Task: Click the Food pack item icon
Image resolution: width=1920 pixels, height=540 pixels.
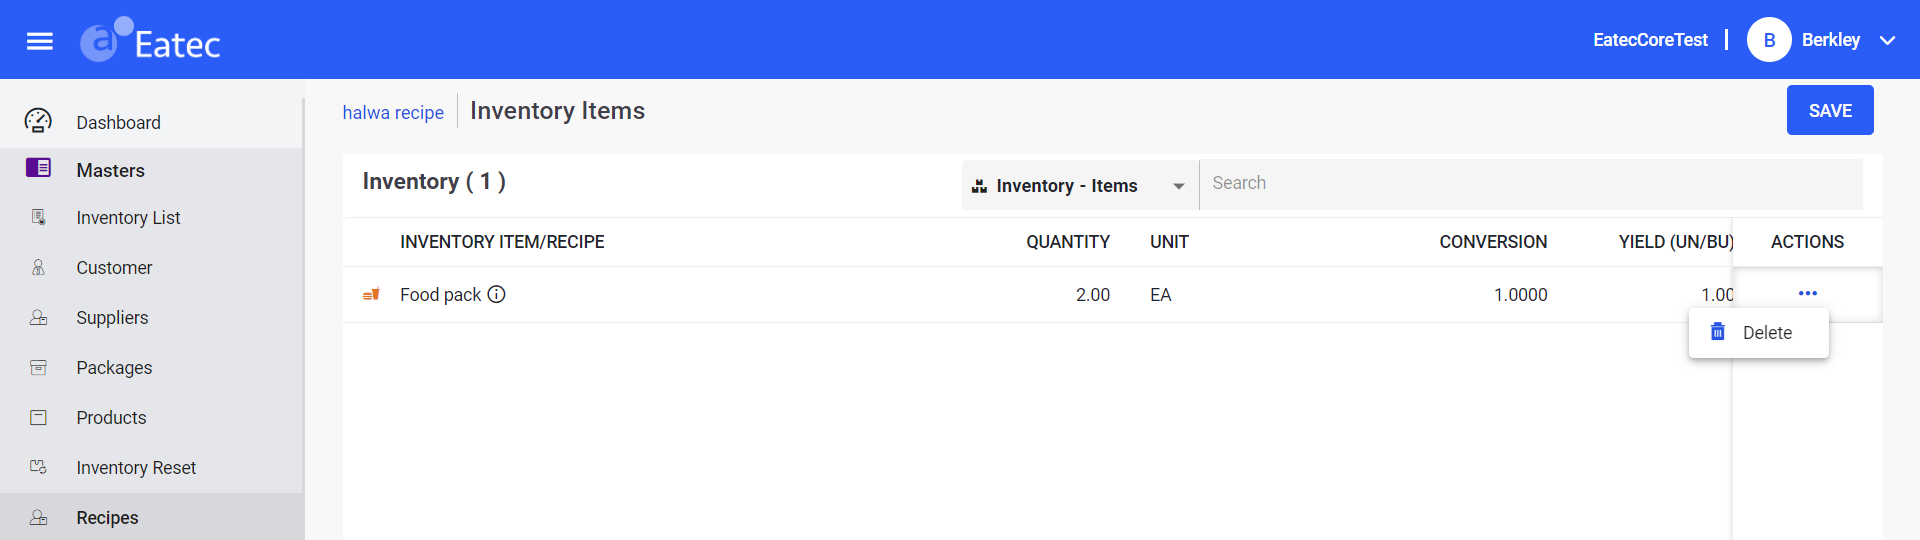Action: 371,294
